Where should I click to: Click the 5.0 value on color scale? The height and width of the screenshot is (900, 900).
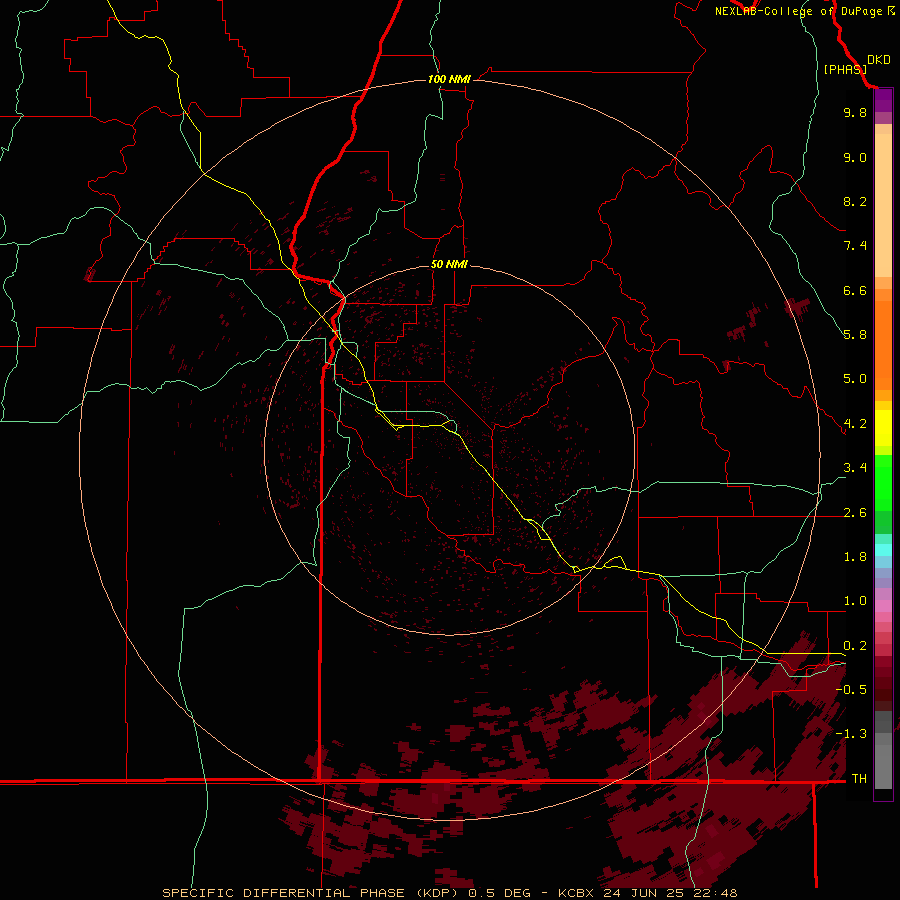coord(855,379)
